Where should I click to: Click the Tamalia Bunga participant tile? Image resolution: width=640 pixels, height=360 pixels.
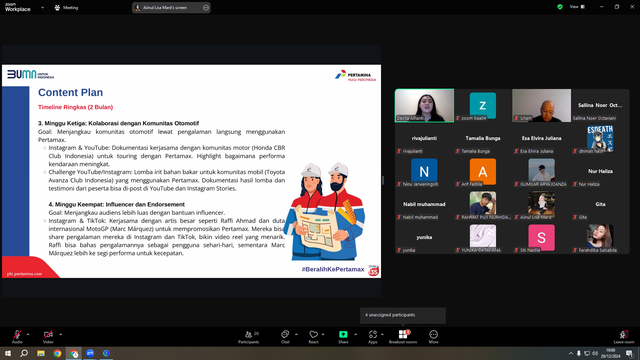483,138
